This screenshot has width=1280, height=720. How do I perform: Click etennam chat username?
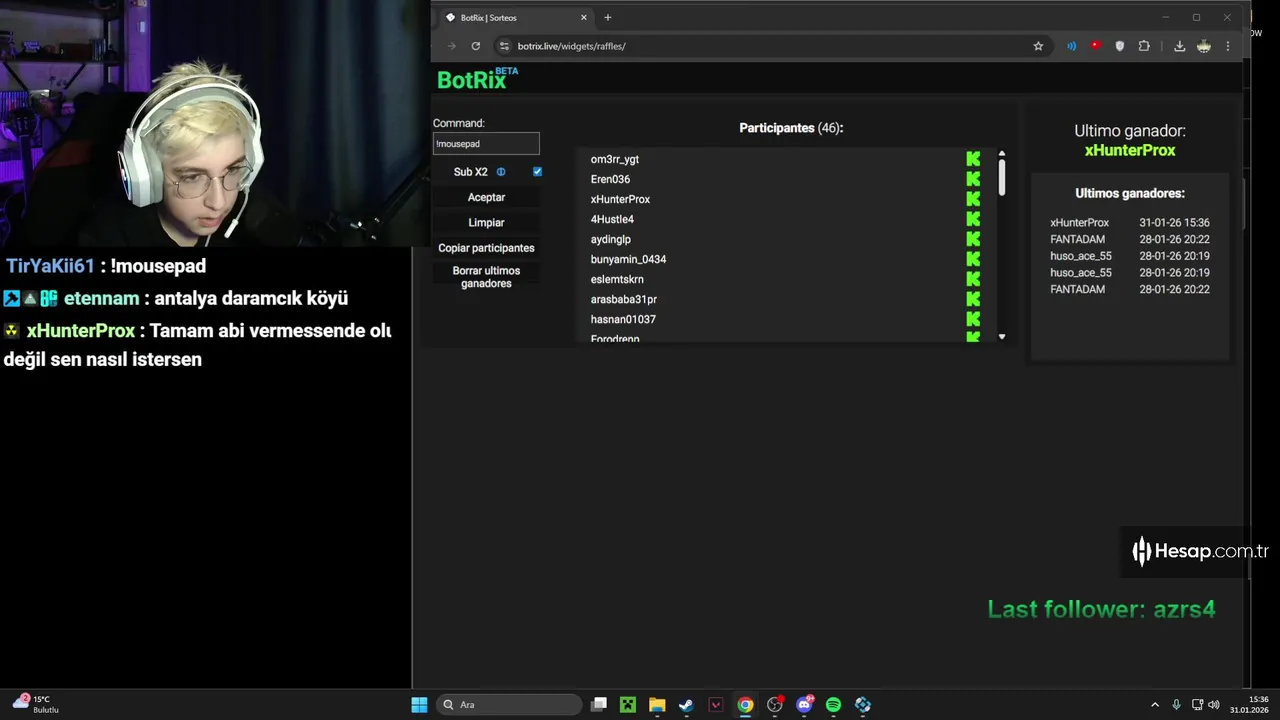point(102,298)
